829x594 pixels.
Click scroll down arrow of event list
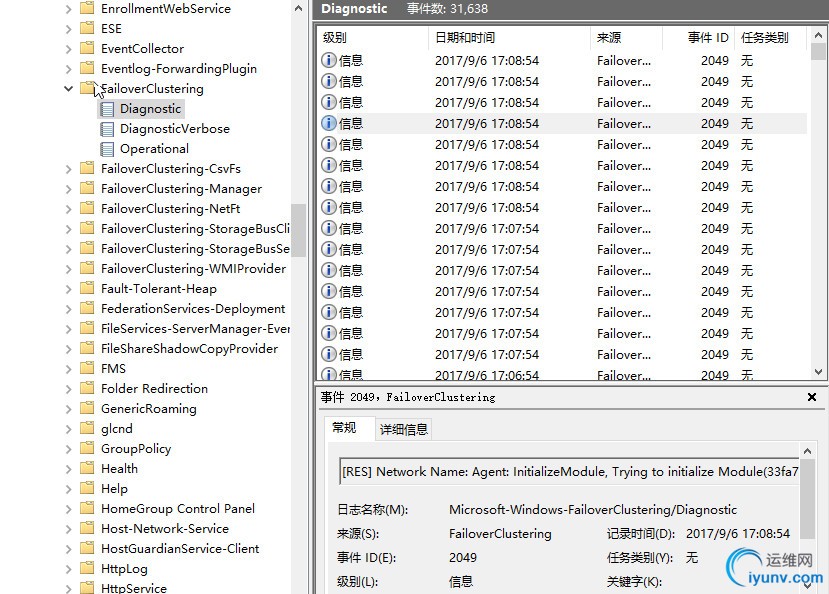818,372
